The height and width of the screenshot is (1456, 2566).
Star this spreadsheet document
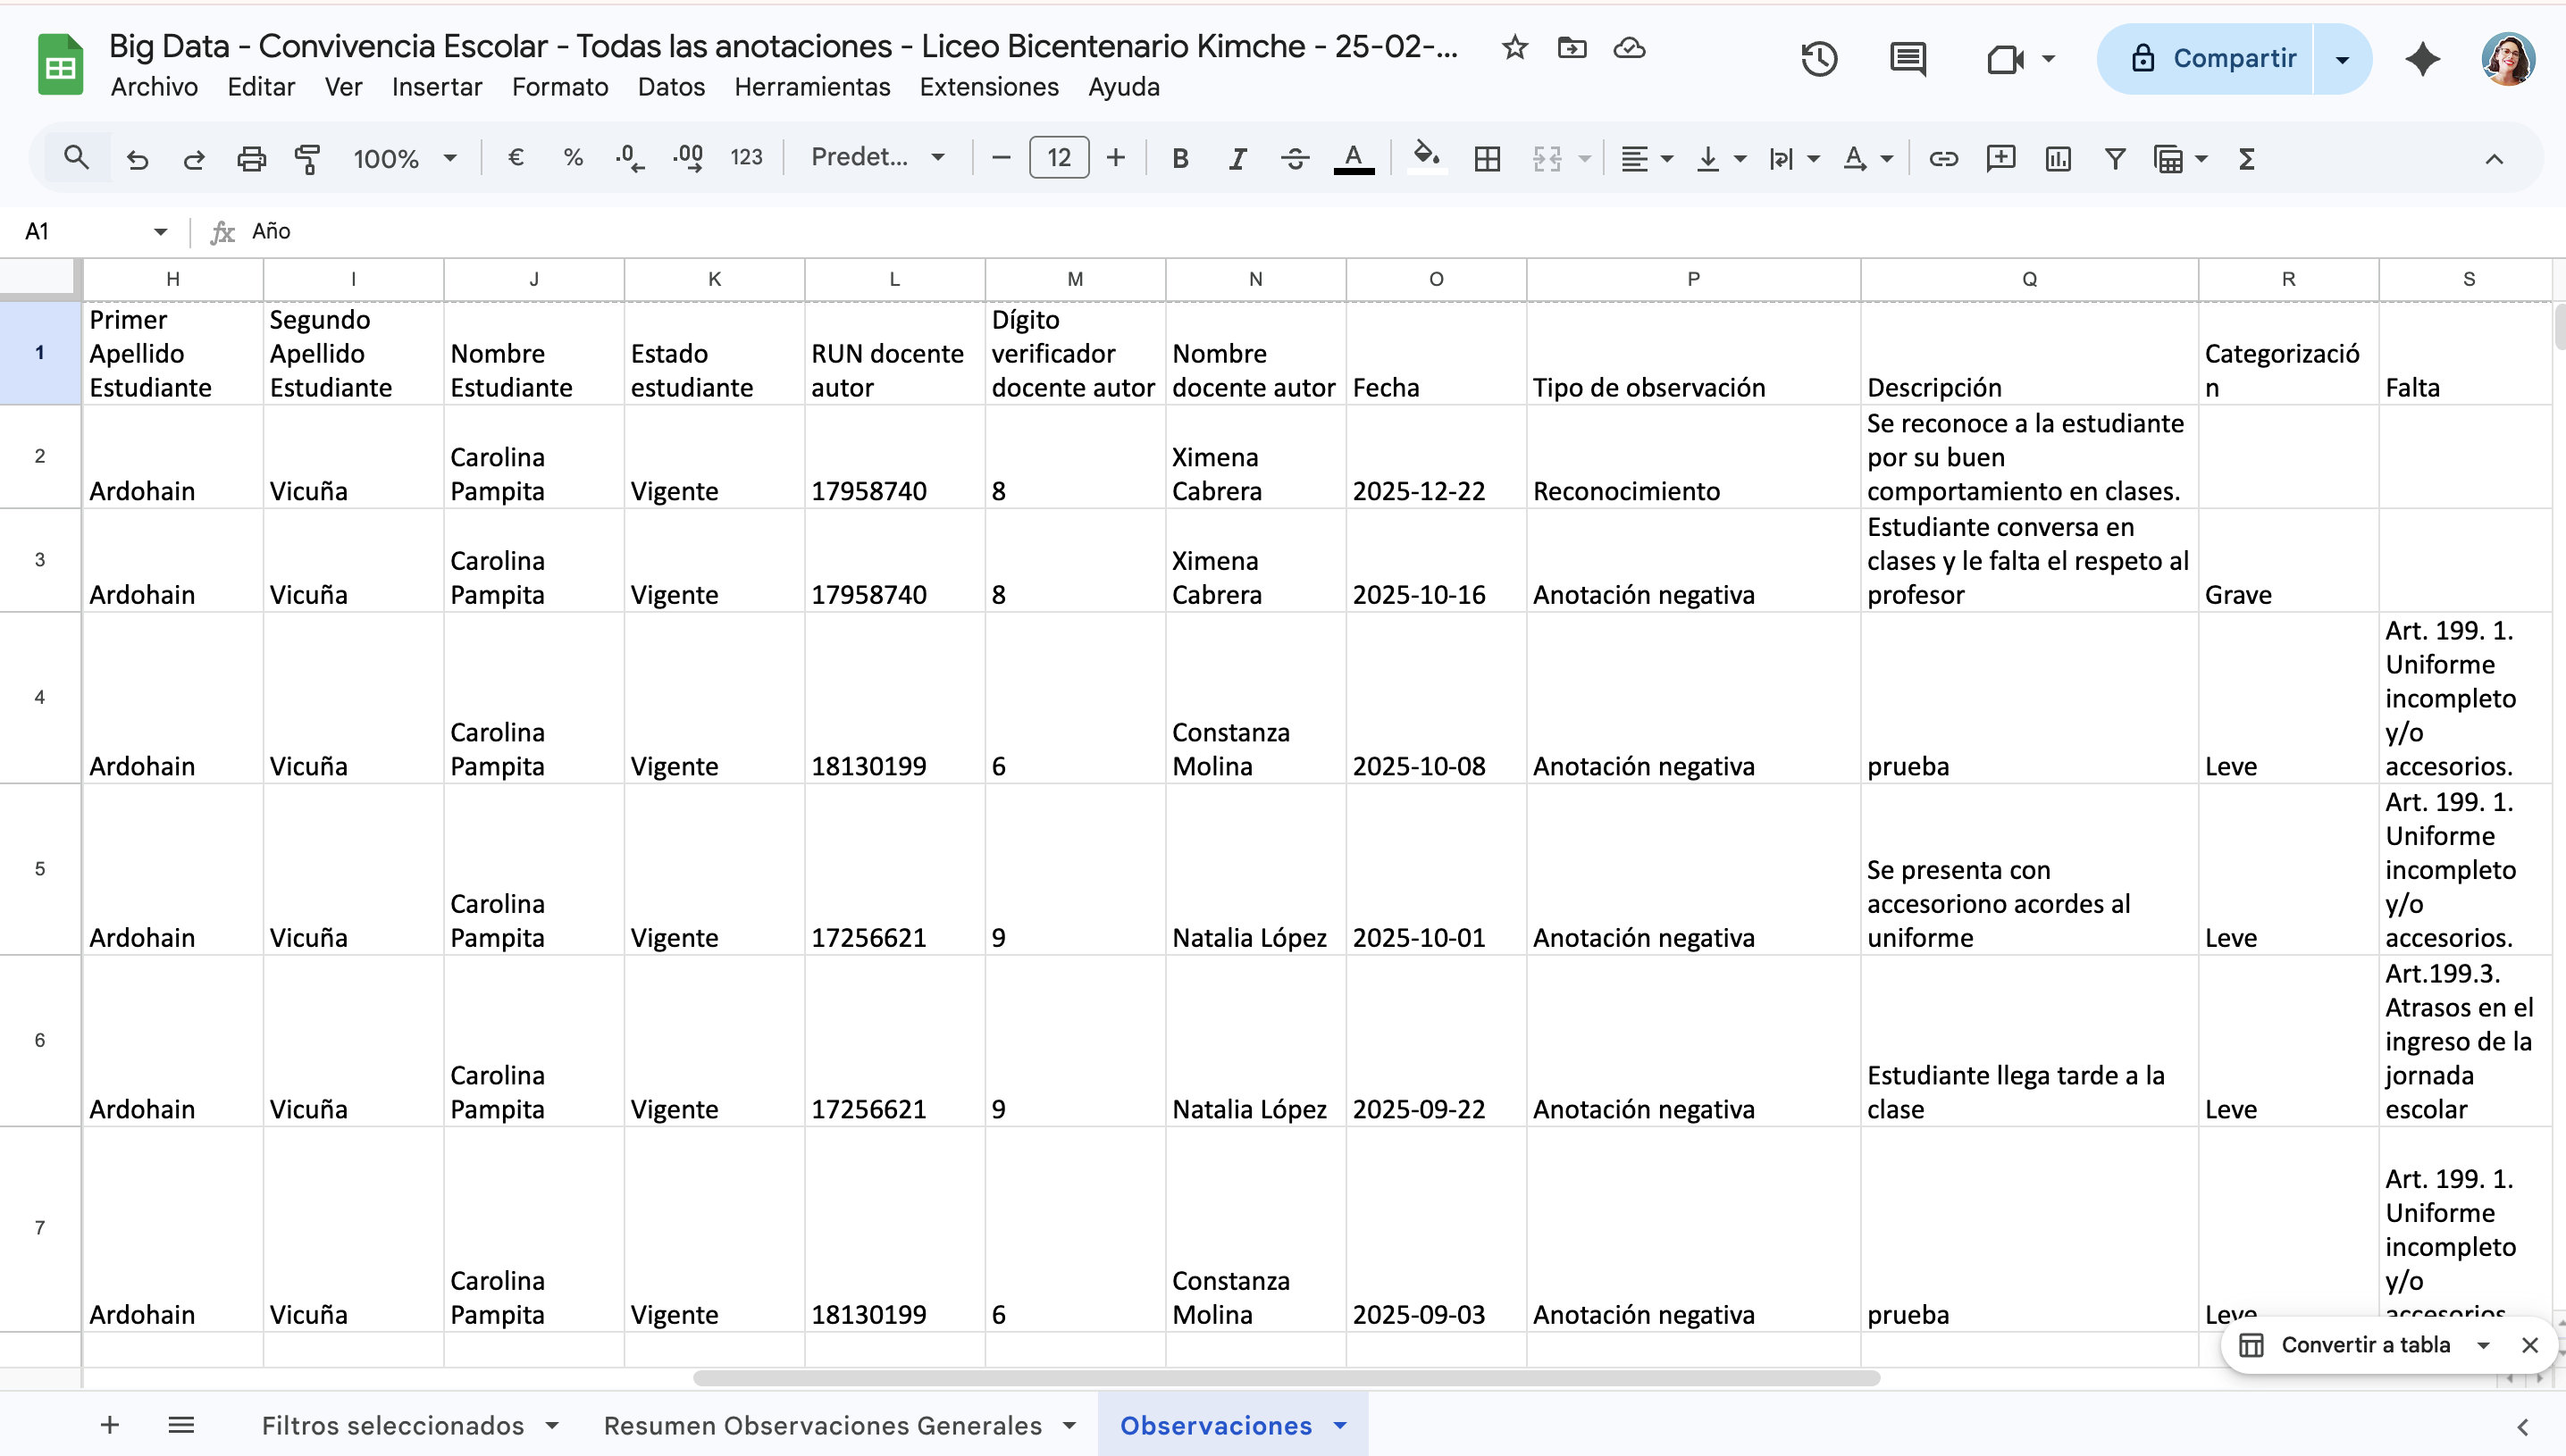[x=1514, y=47]
